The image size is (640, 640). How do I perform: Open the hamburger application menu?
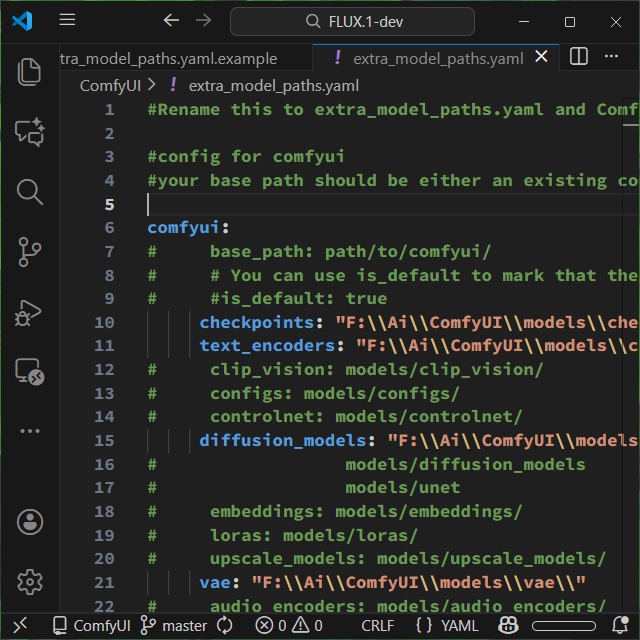pos(67,21)
